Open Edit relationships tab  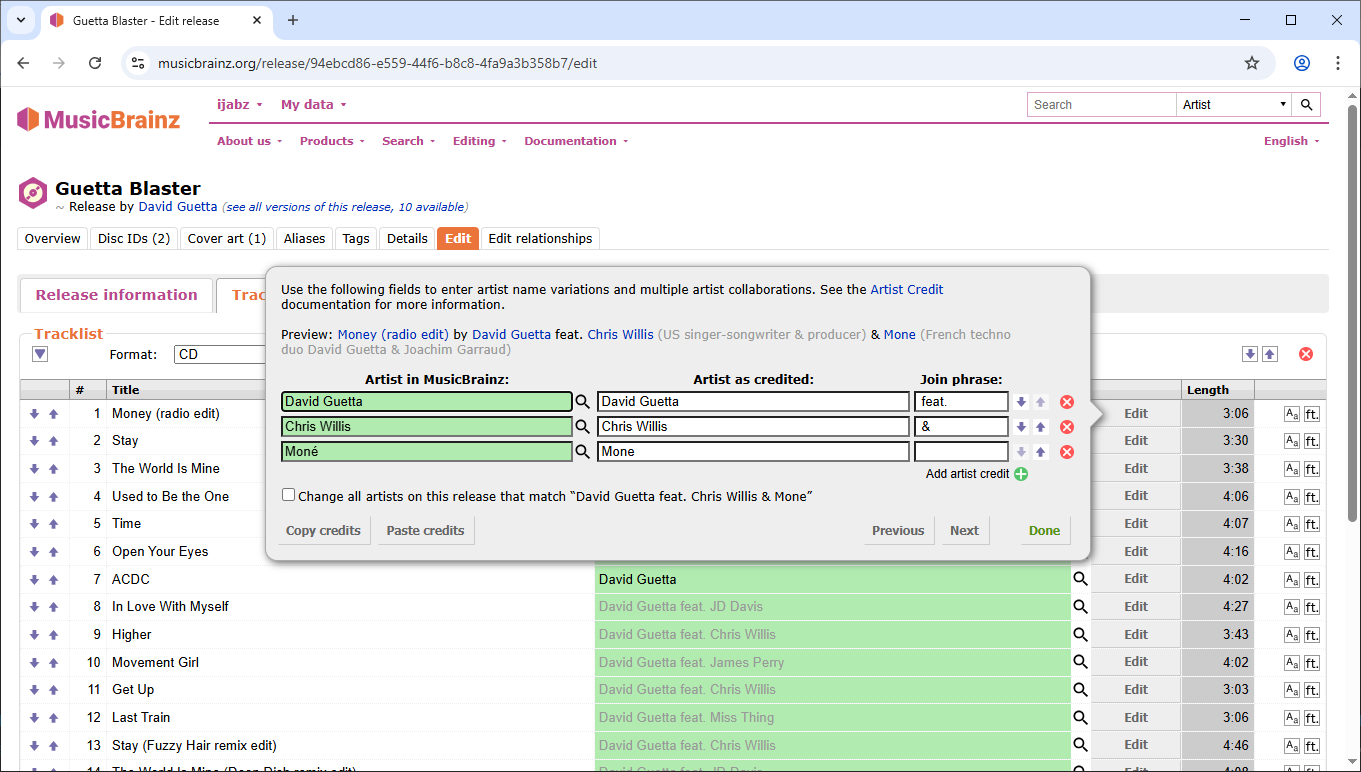click(541, 238)
